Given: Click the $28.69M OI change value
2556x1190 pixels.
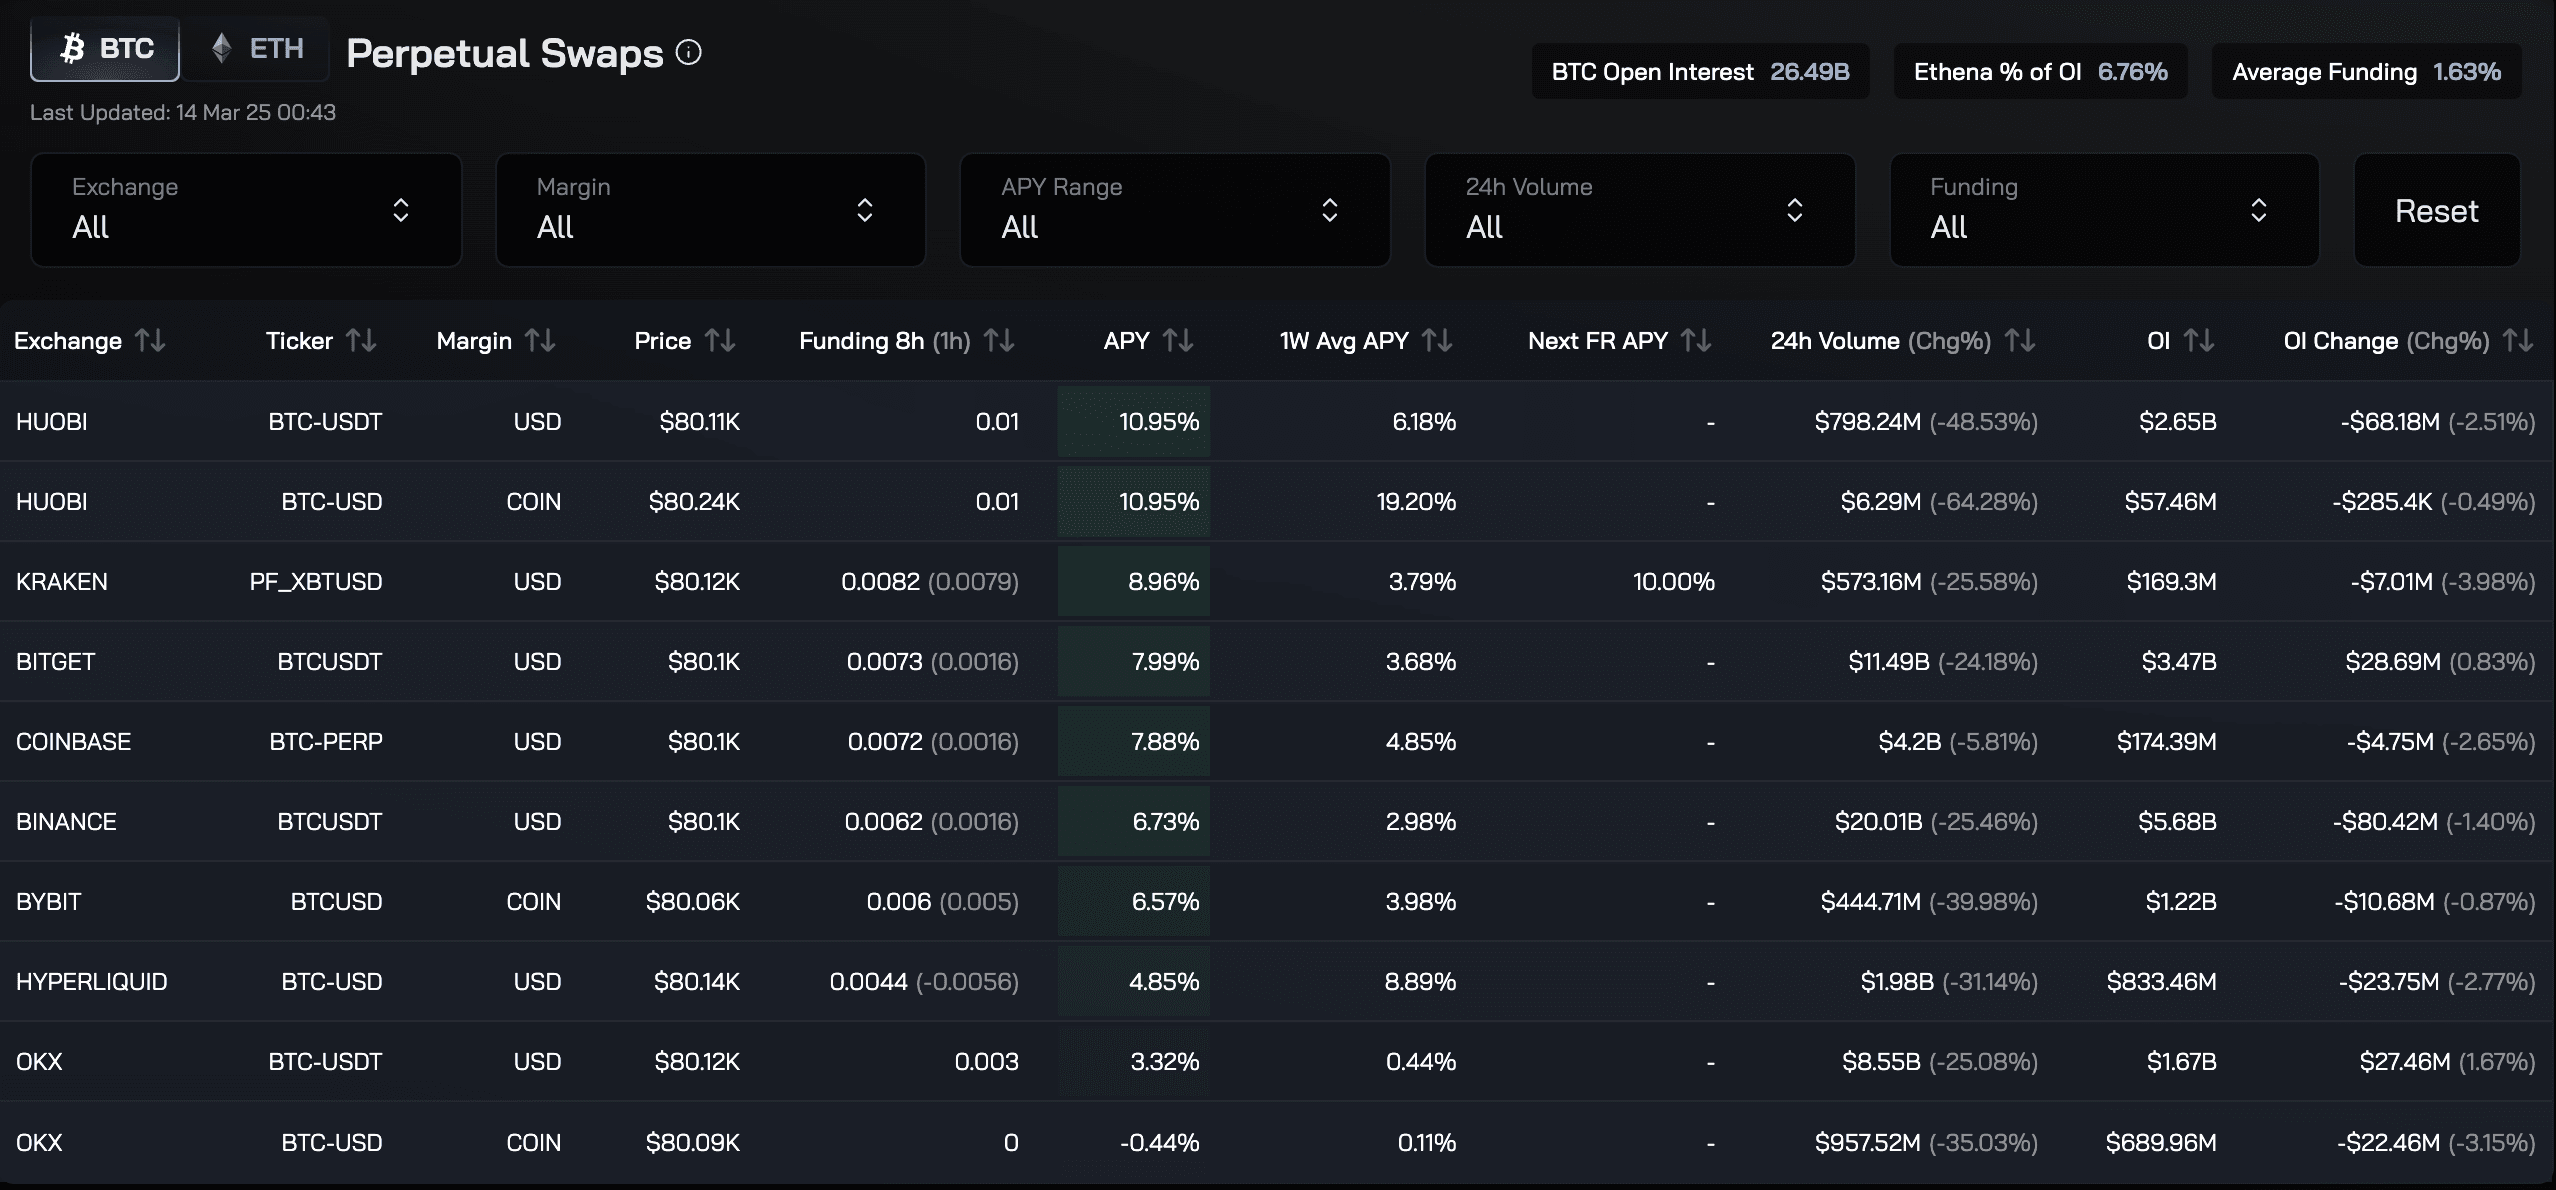Looking at the screenshot, I should (2393, 662).
